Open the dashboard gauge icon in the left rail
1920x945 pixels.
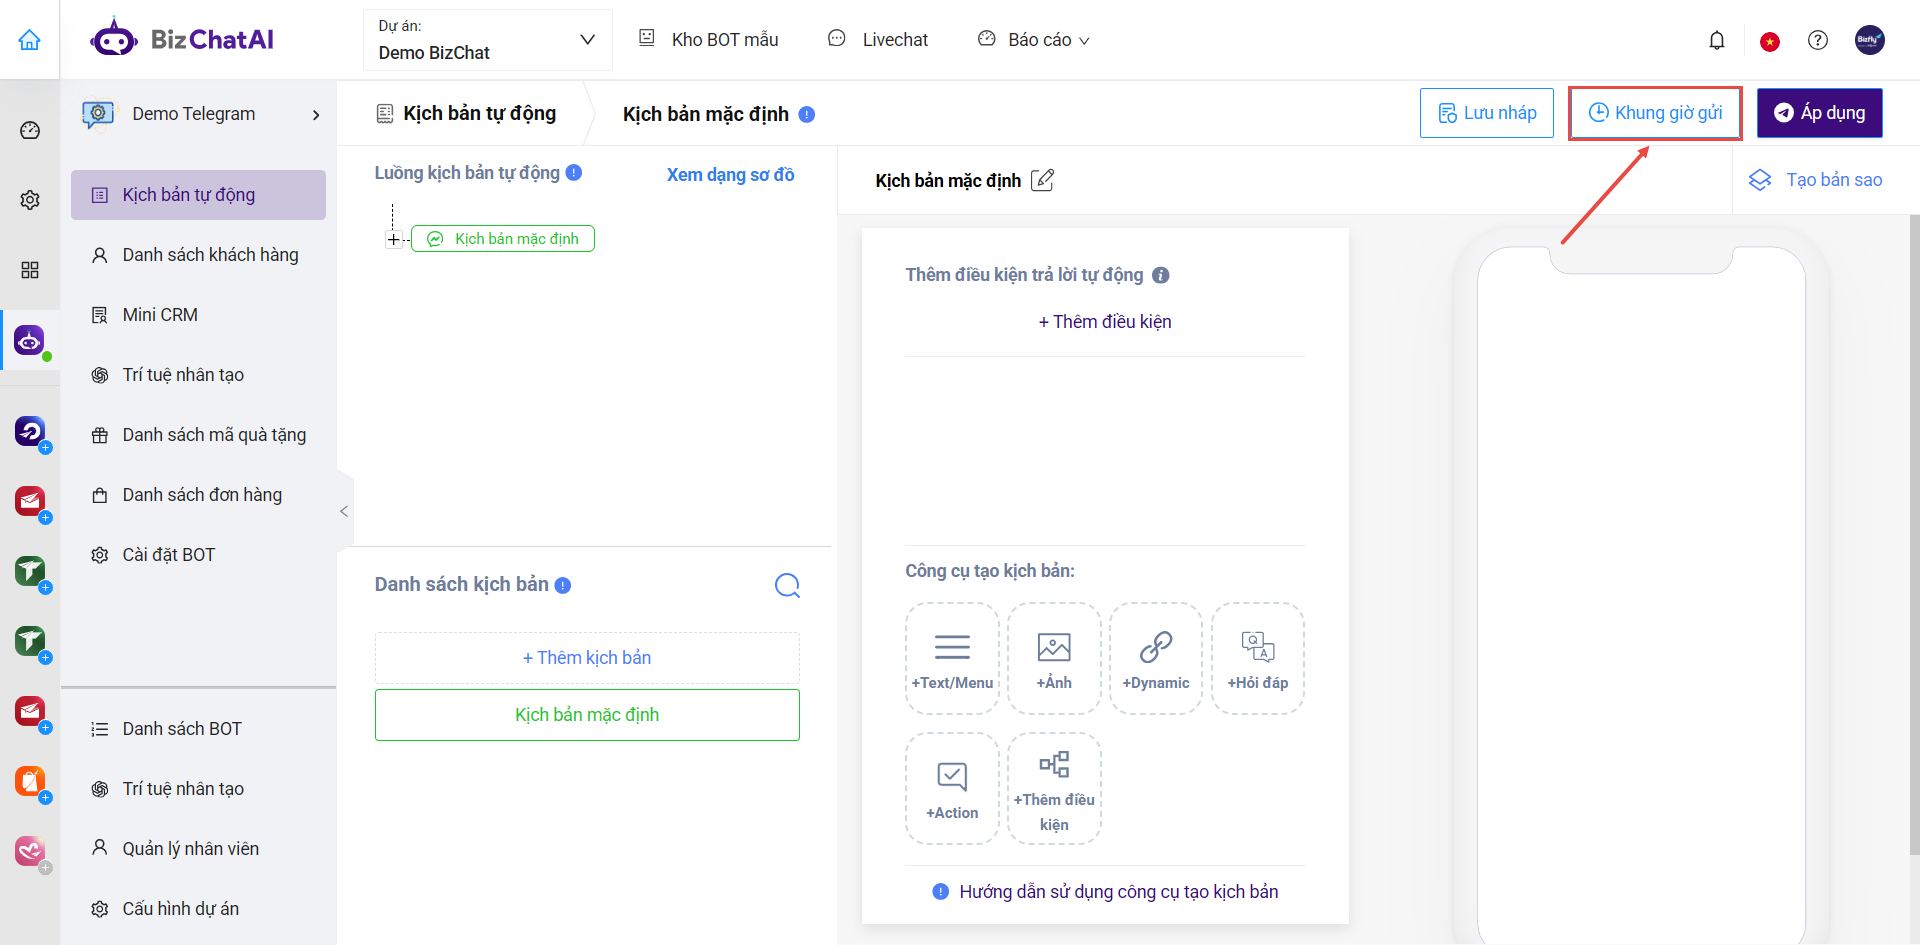[x=30, y=130]
